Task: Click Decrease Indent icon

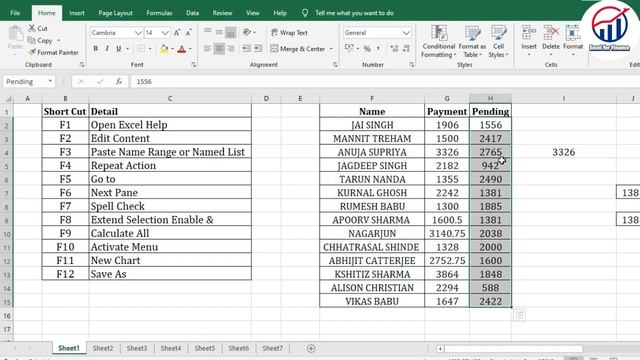Action: (x=246, y=49)
